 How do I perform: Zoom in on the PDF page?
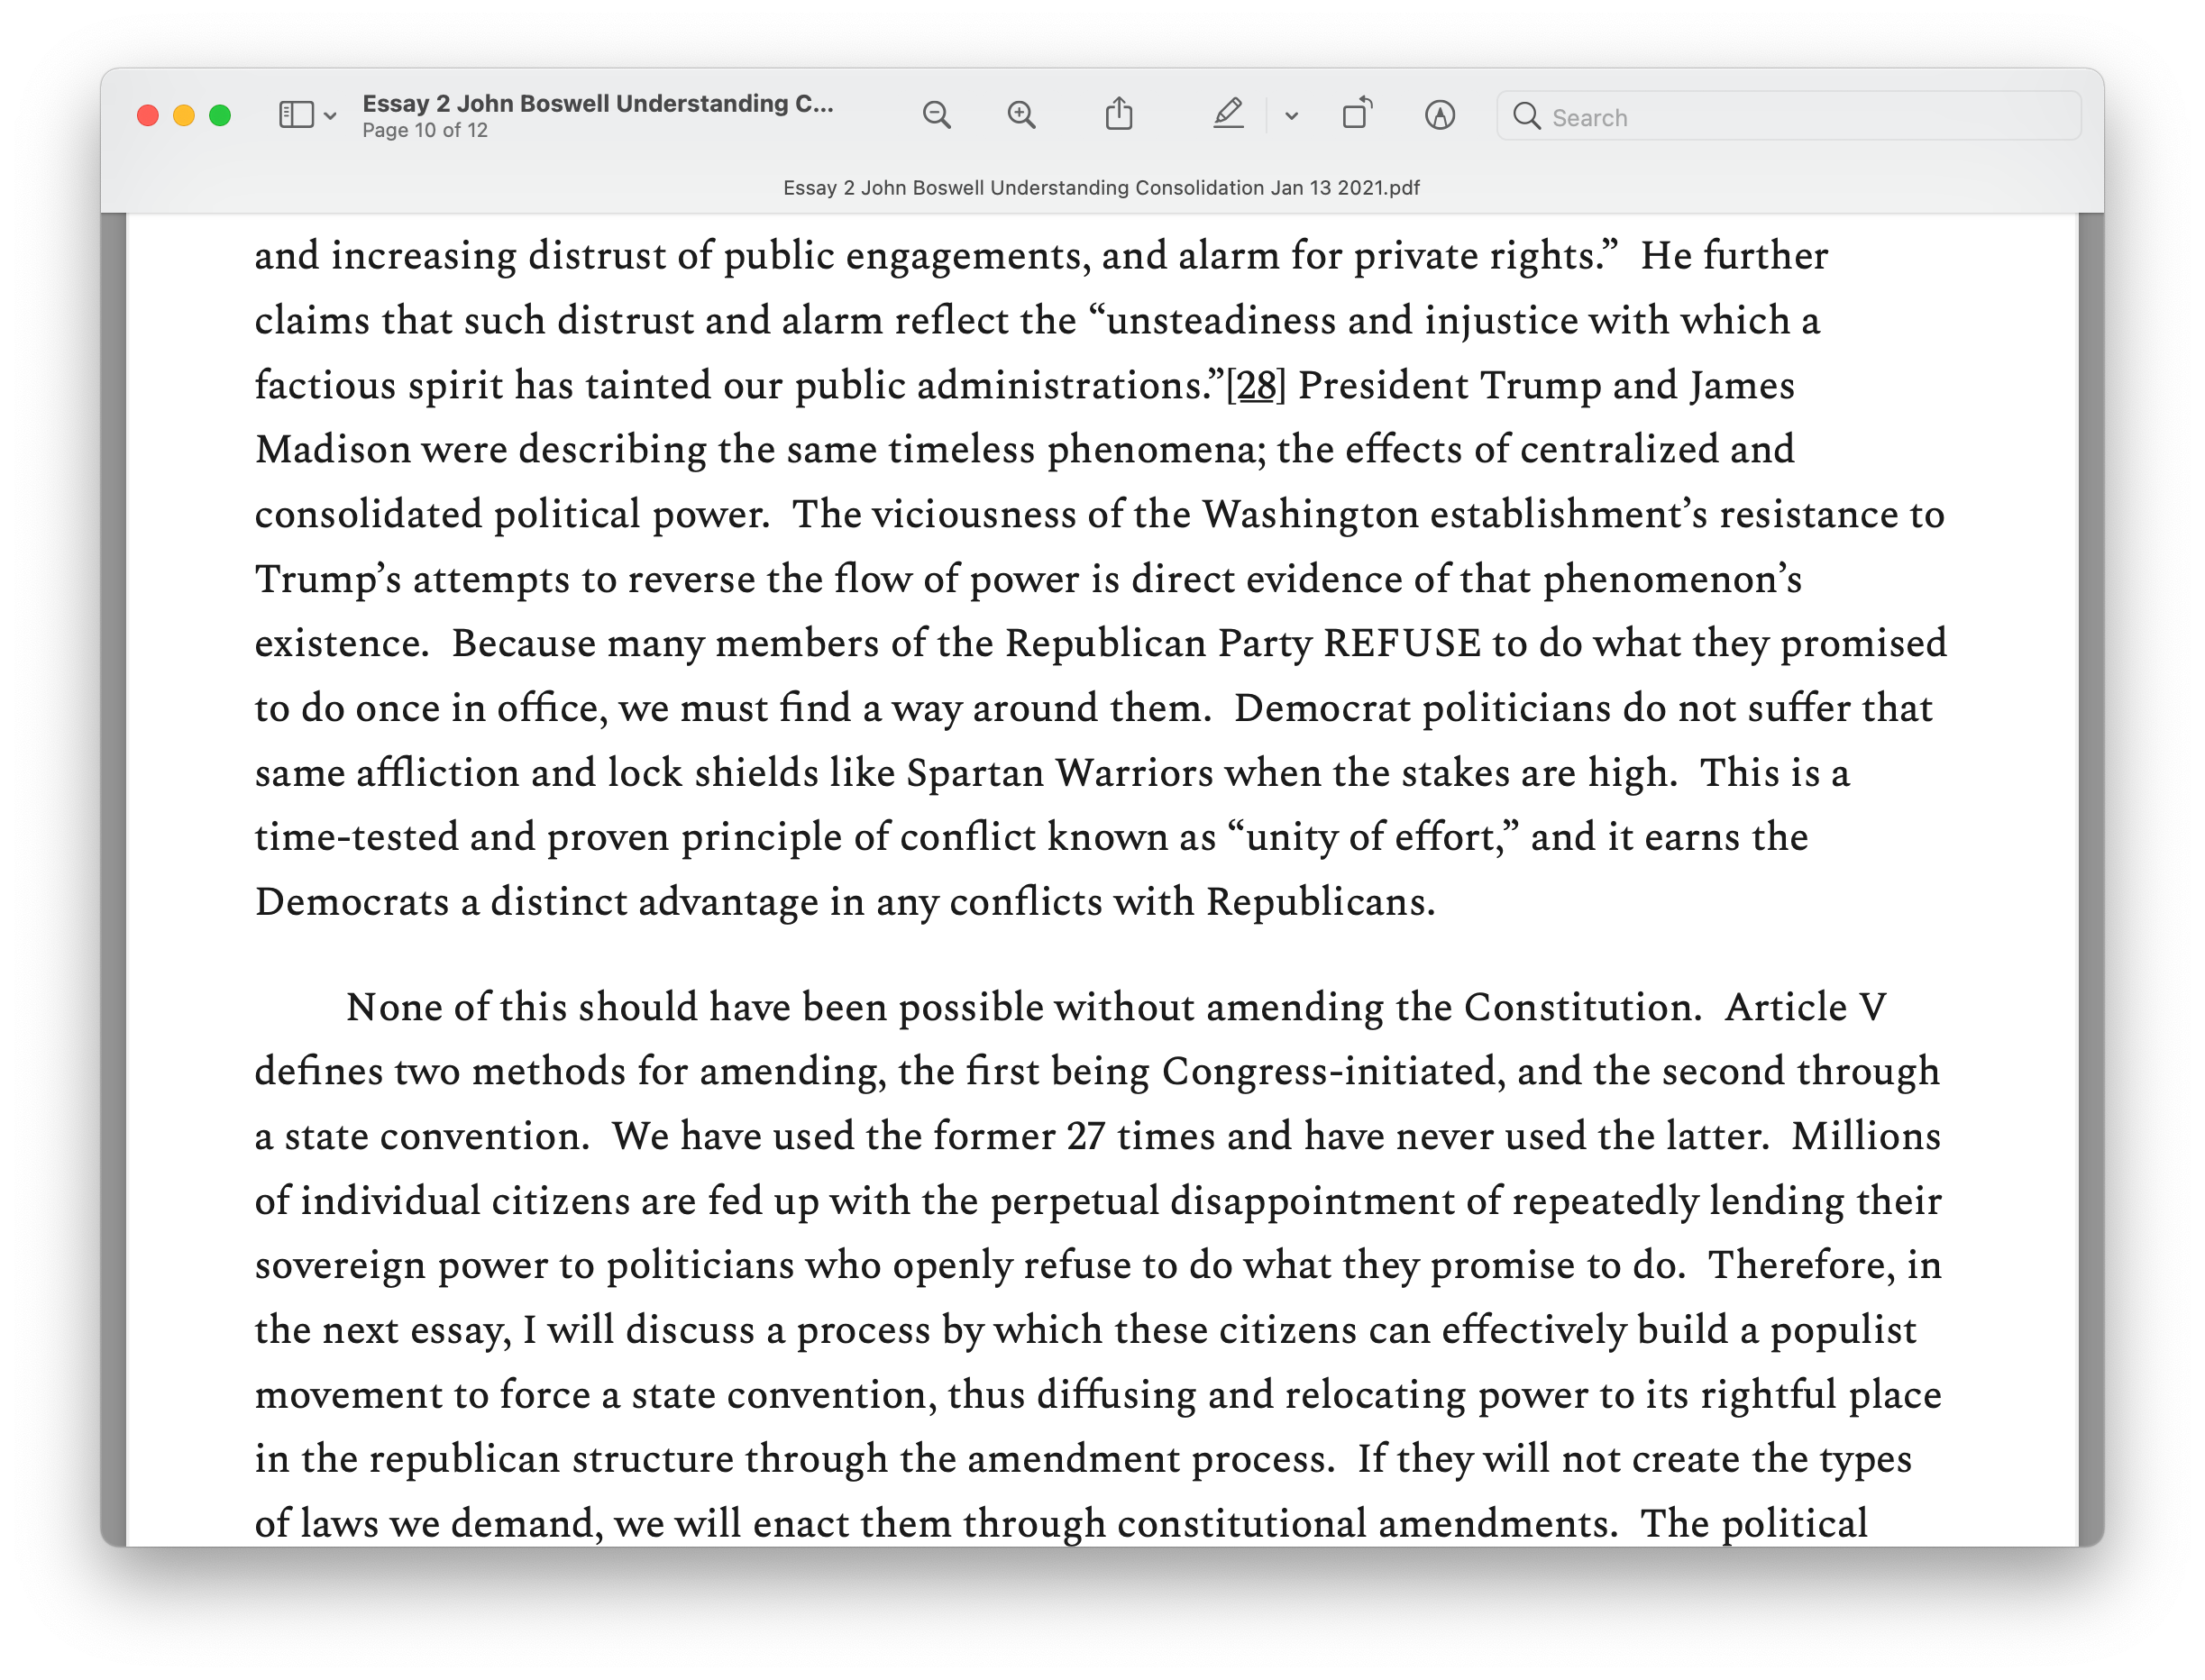coord(1021,115)
